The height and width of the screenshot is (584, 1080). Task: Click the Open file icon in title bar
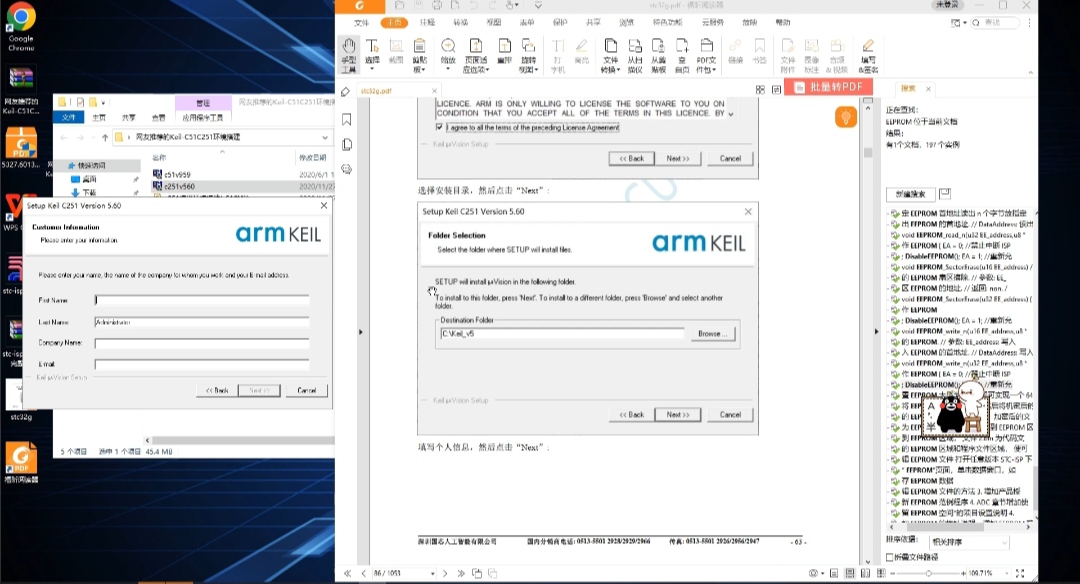coord(399,6)
